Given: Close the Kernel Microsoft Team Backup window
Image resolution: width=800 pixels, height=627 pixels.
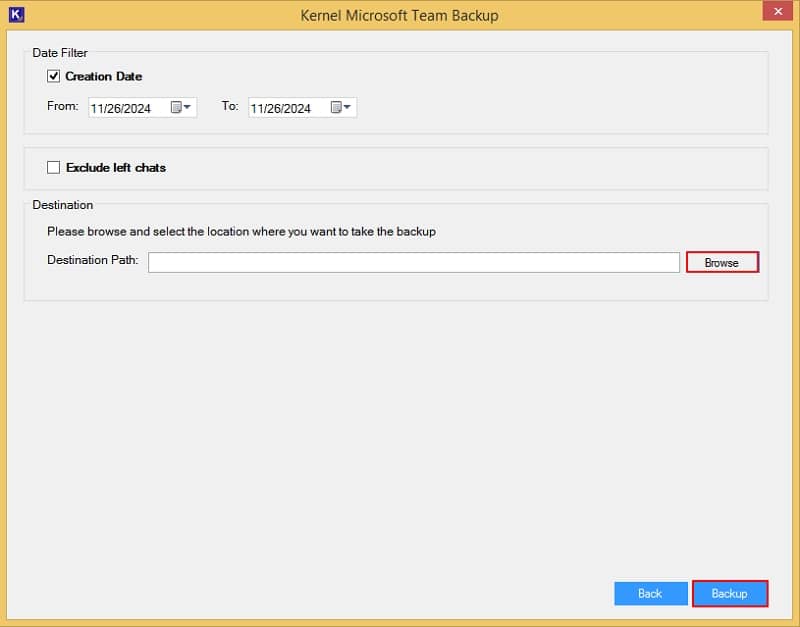Looking at the screenshot, I should point(773,12).
